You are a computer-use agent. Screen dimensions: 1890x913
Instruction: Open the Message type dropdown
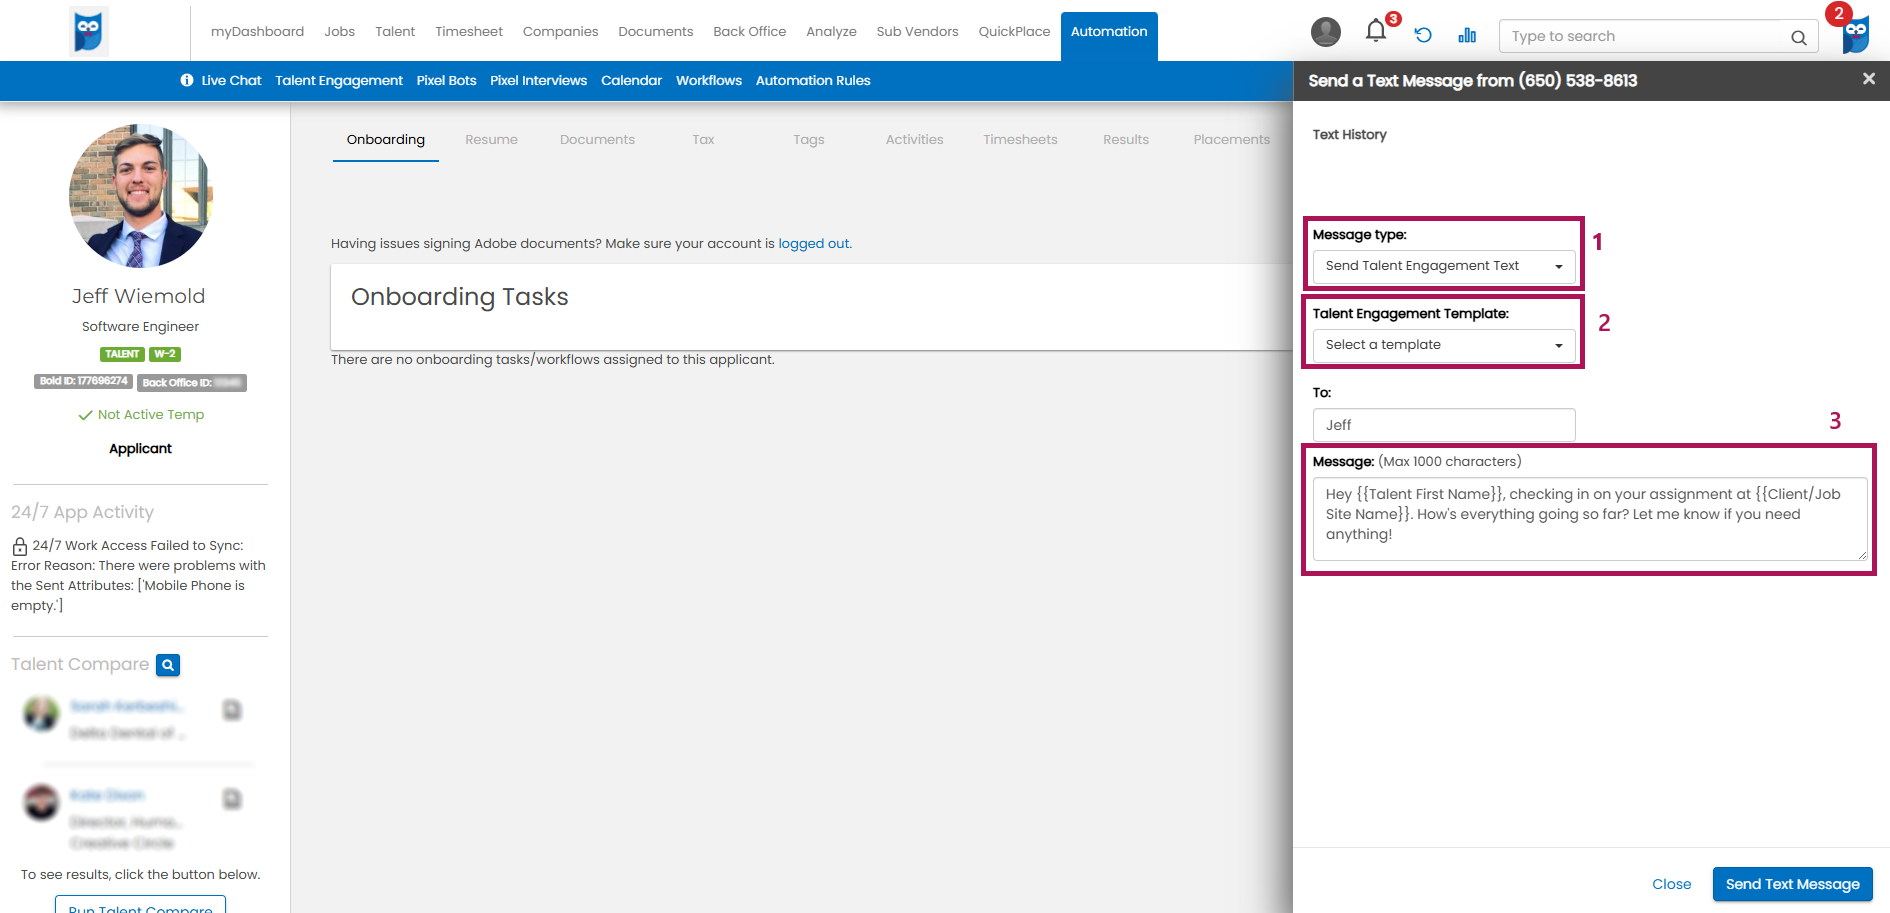1443,266
